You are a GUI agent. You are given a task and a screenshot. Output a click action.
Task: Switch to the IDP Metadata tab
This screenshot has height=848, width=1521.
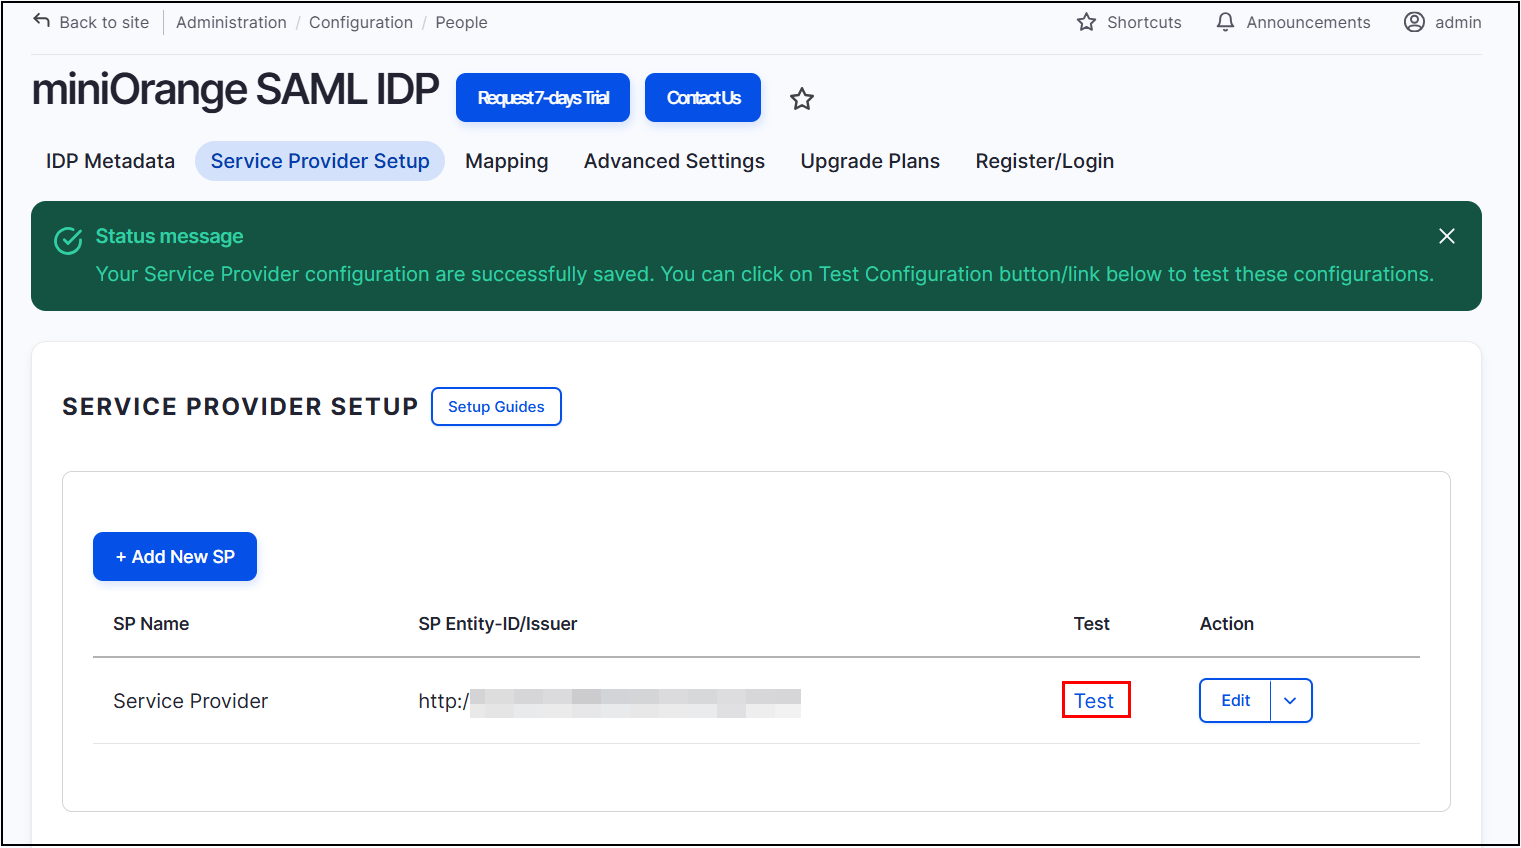pyautogui.click(x=110, y=161)
